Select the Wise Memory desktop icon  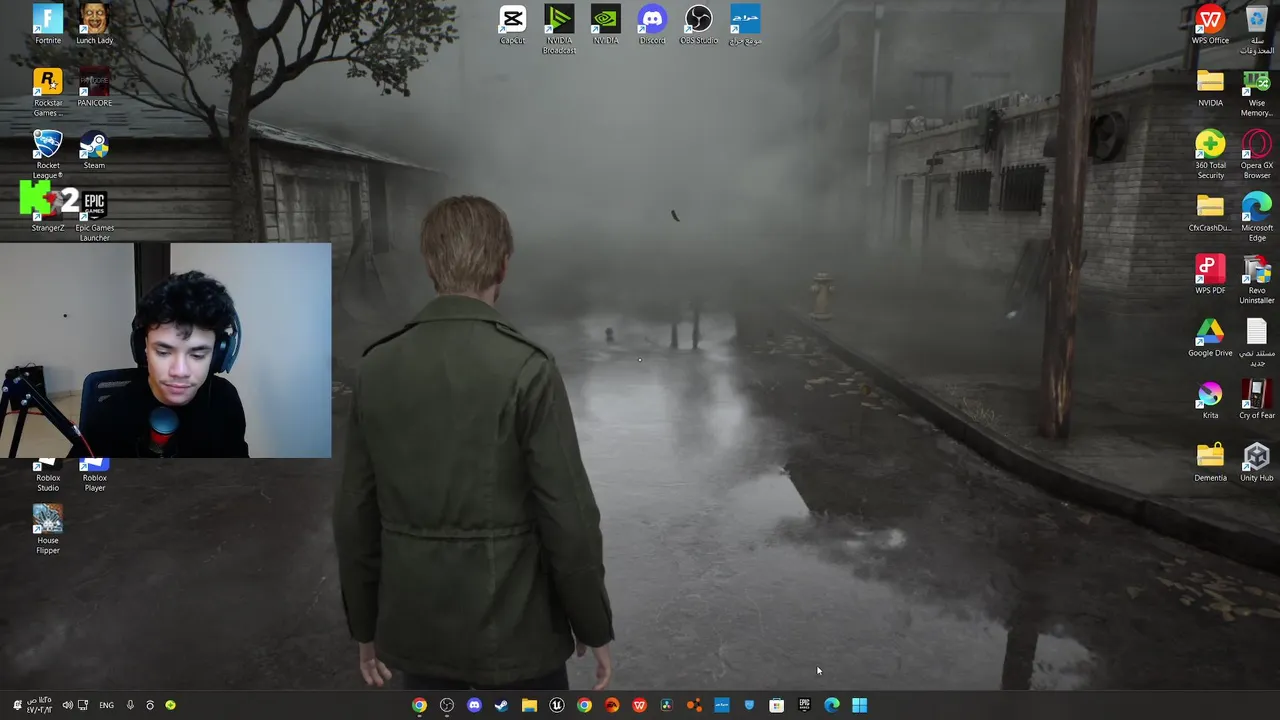point(1257,92)
